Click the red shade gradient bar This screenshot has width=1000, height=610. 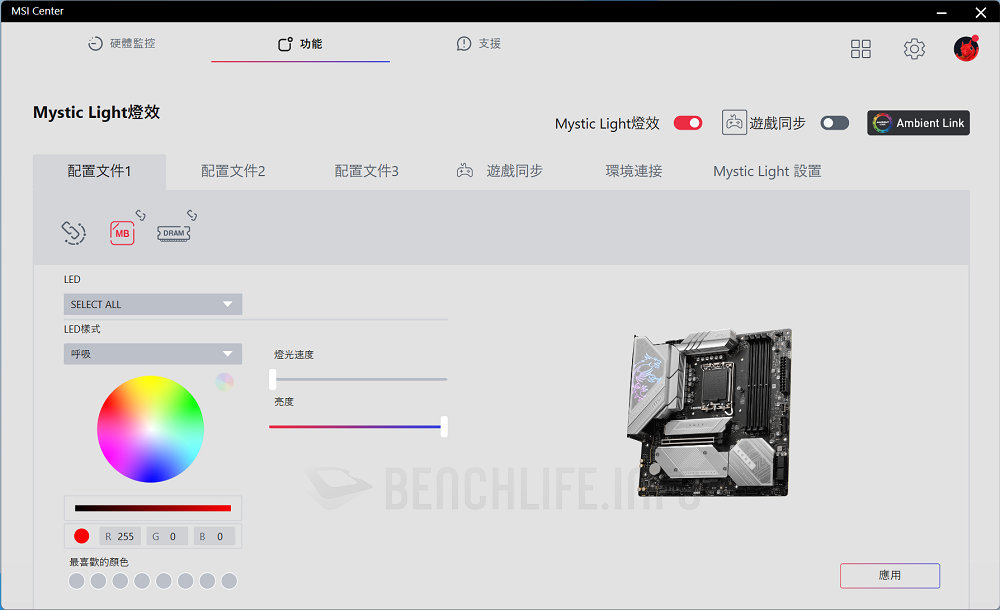(x=153, y=508)
